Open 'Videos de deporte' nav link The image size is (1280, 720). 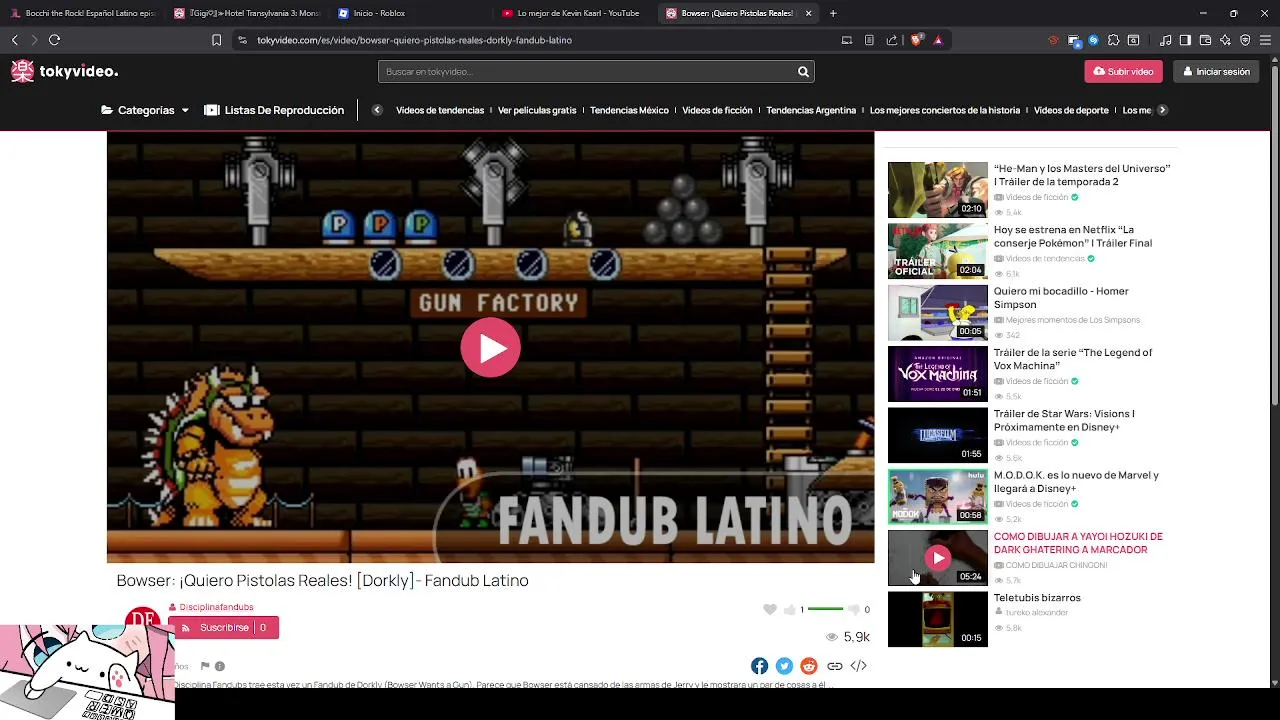click(x=1071, y=110)
